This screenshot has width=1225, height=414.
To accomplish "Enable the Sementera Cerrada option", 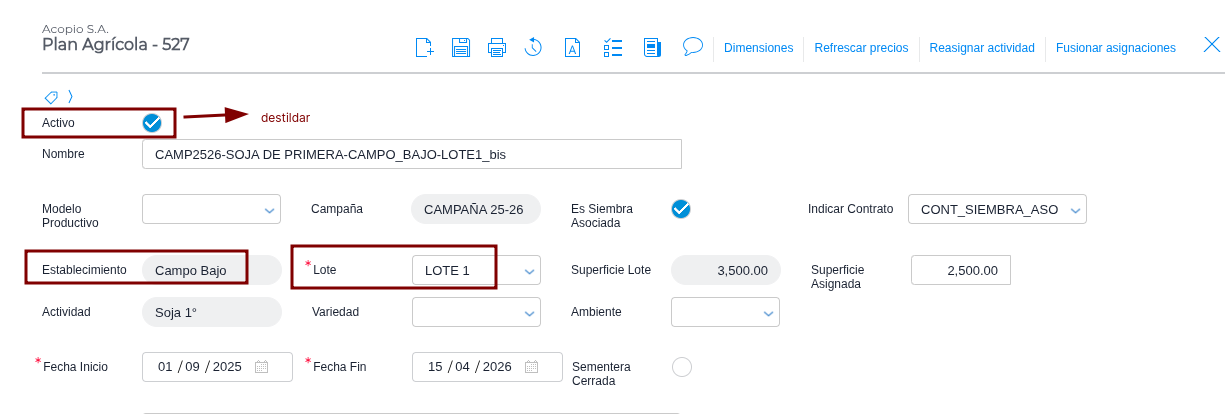I will click(682, 367).
